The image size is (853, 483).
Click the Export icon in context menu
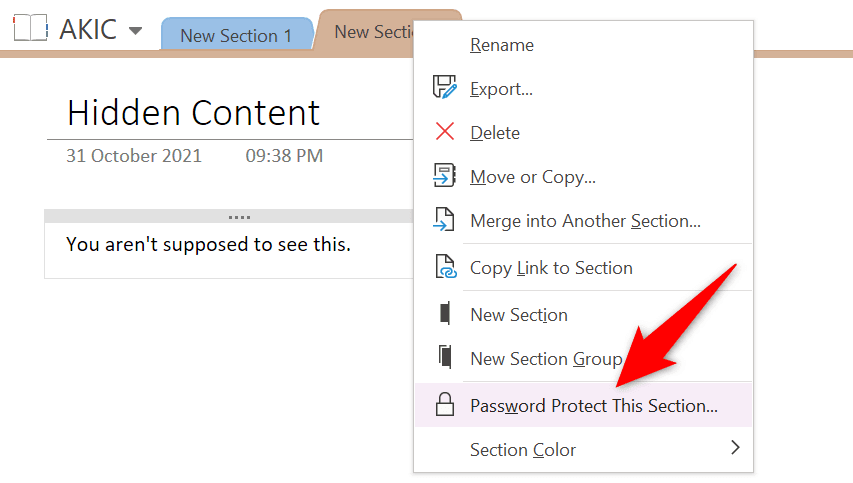point(444,88)
